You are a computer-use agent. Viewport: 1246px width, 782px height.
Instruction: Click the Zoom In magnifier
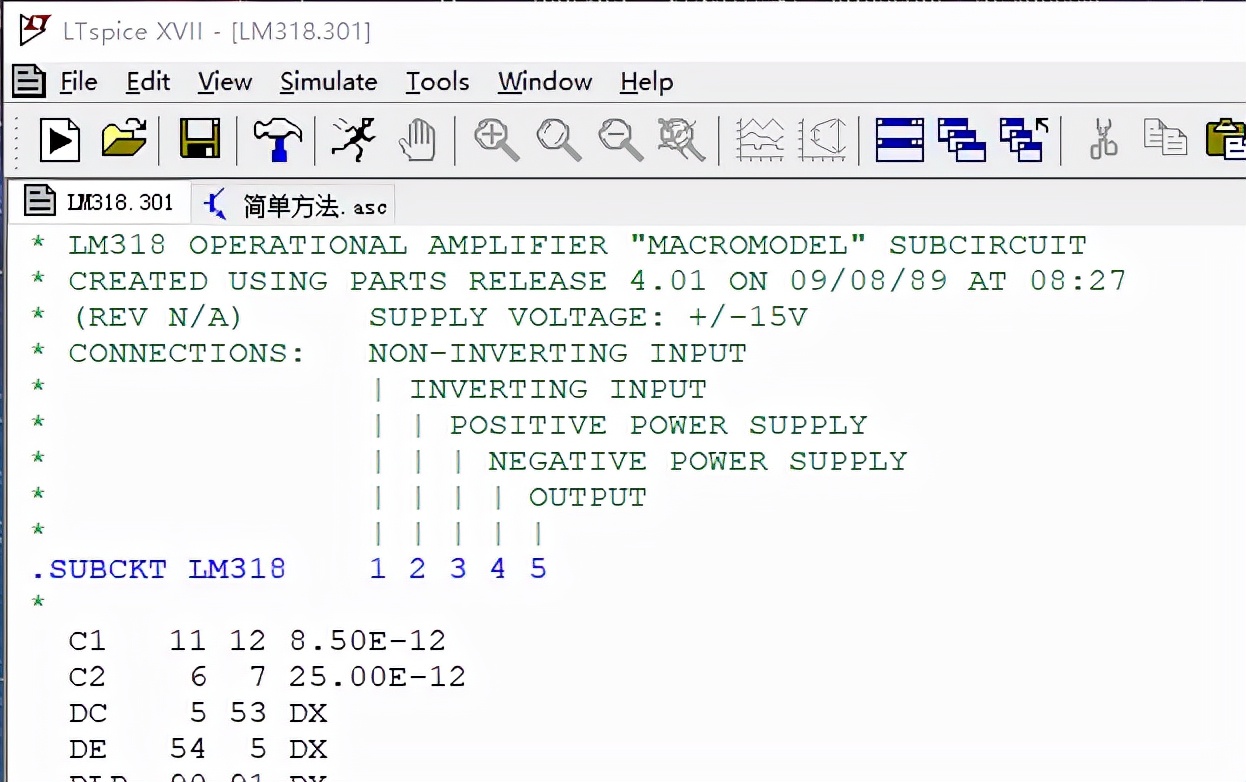[496, 139]
